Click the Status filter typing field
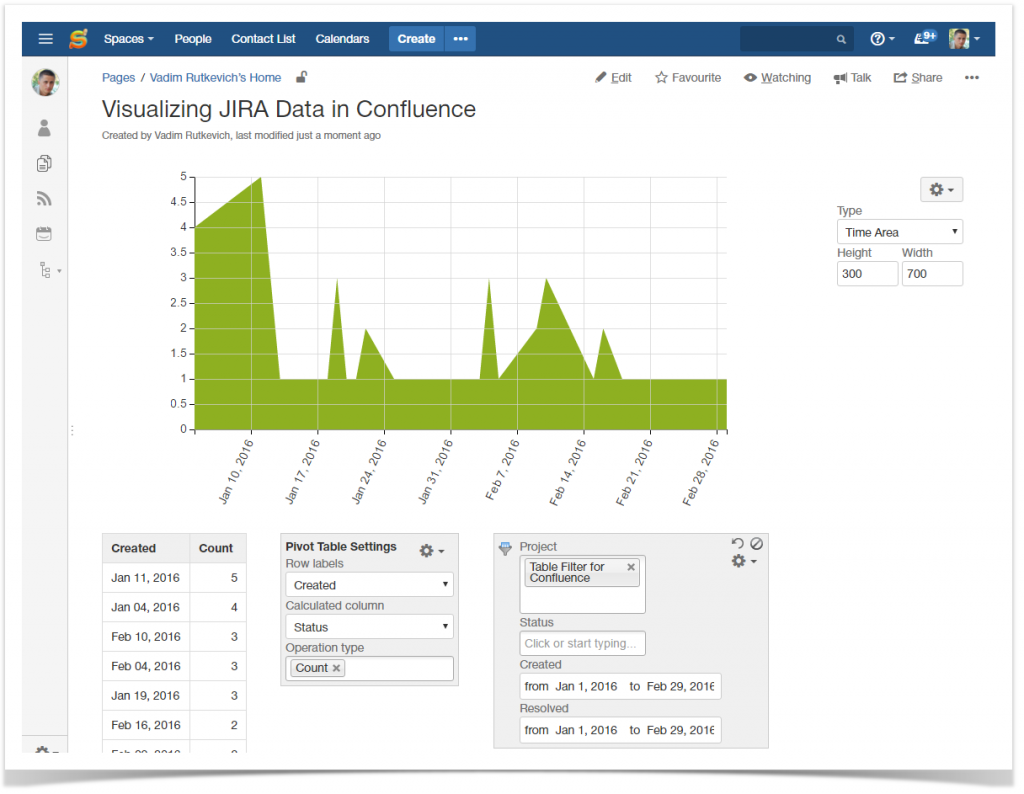Screen dimensions: 1024x794 [582, 643]
